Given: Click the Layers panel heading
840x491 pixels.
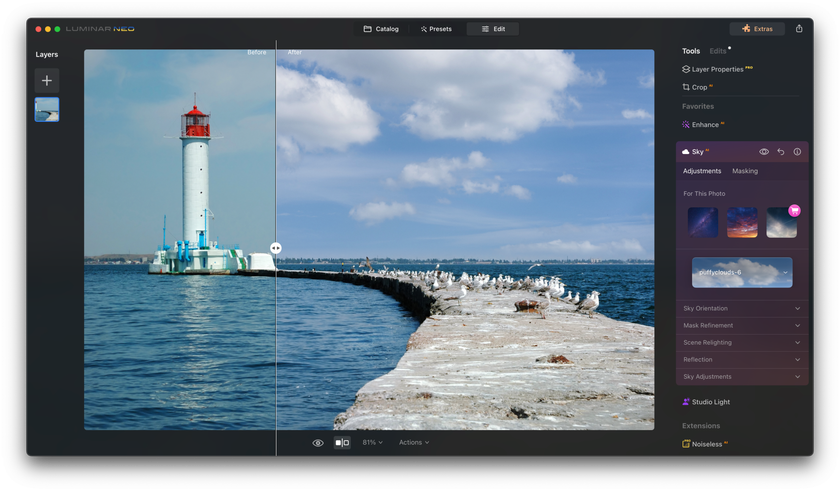Looking at the screenshot, I should [47, 55].
